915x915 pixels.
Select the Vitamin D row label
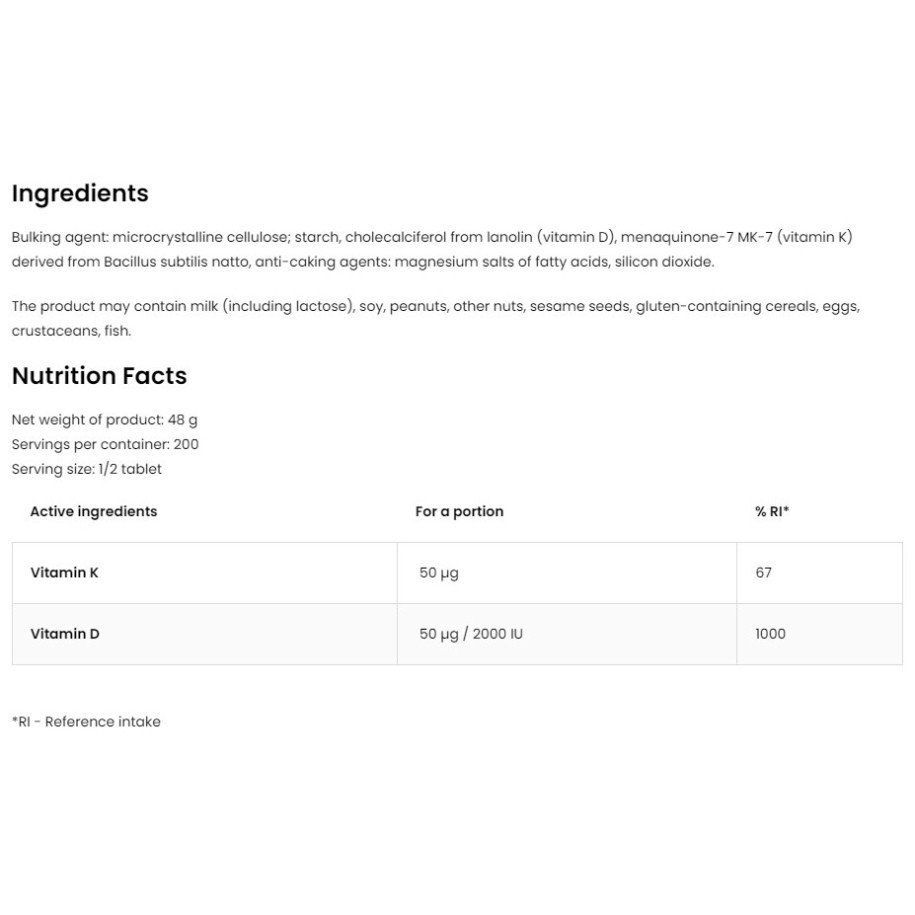[65, 634]
